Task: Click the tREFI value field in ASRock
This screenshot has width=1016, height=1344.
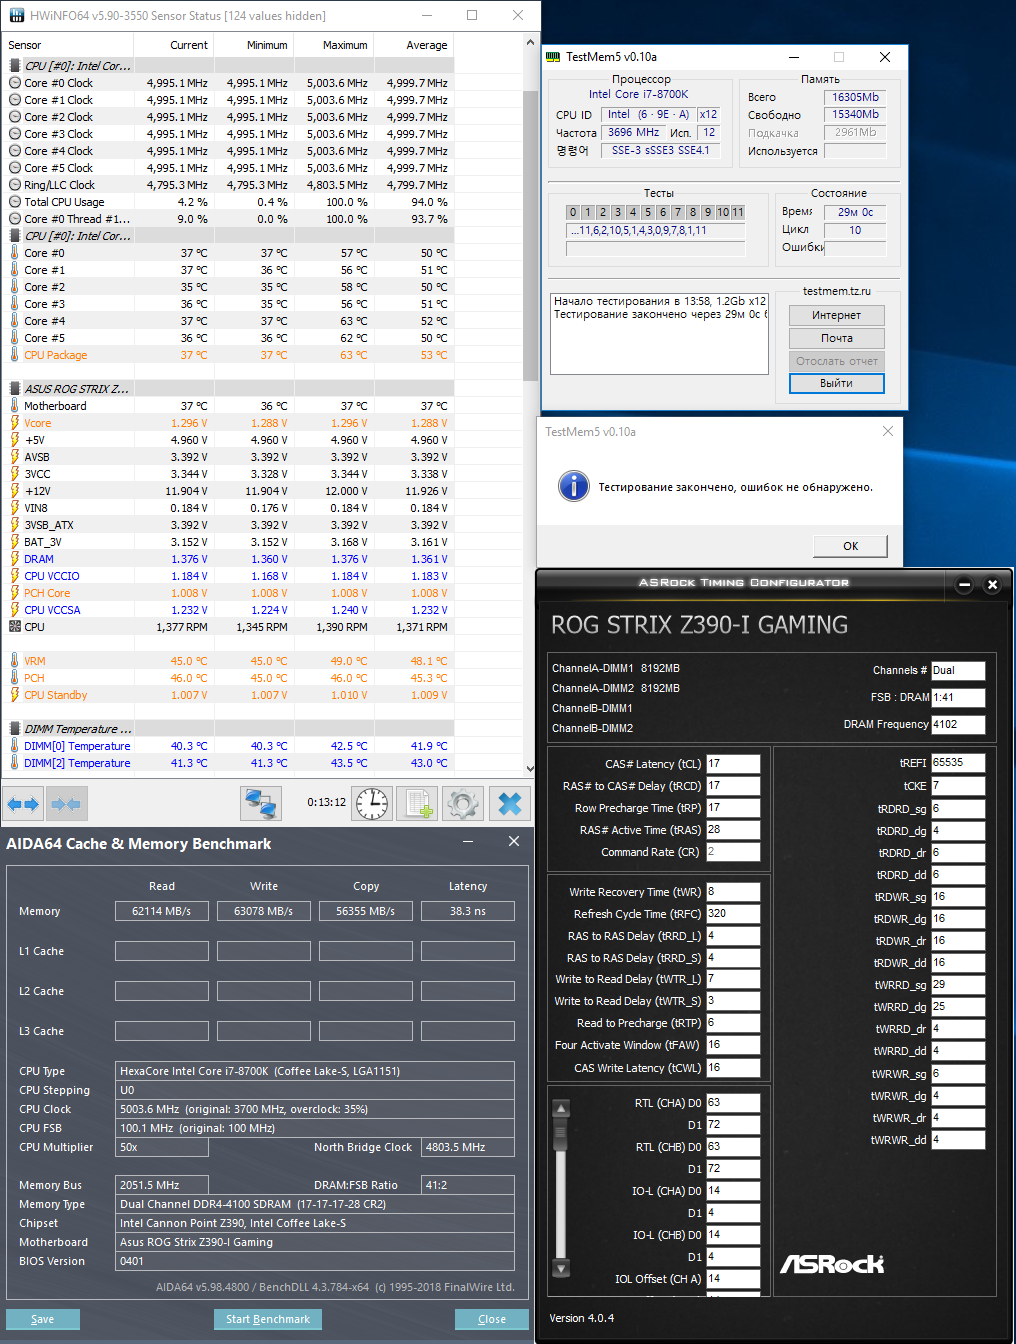Action: 958,762
